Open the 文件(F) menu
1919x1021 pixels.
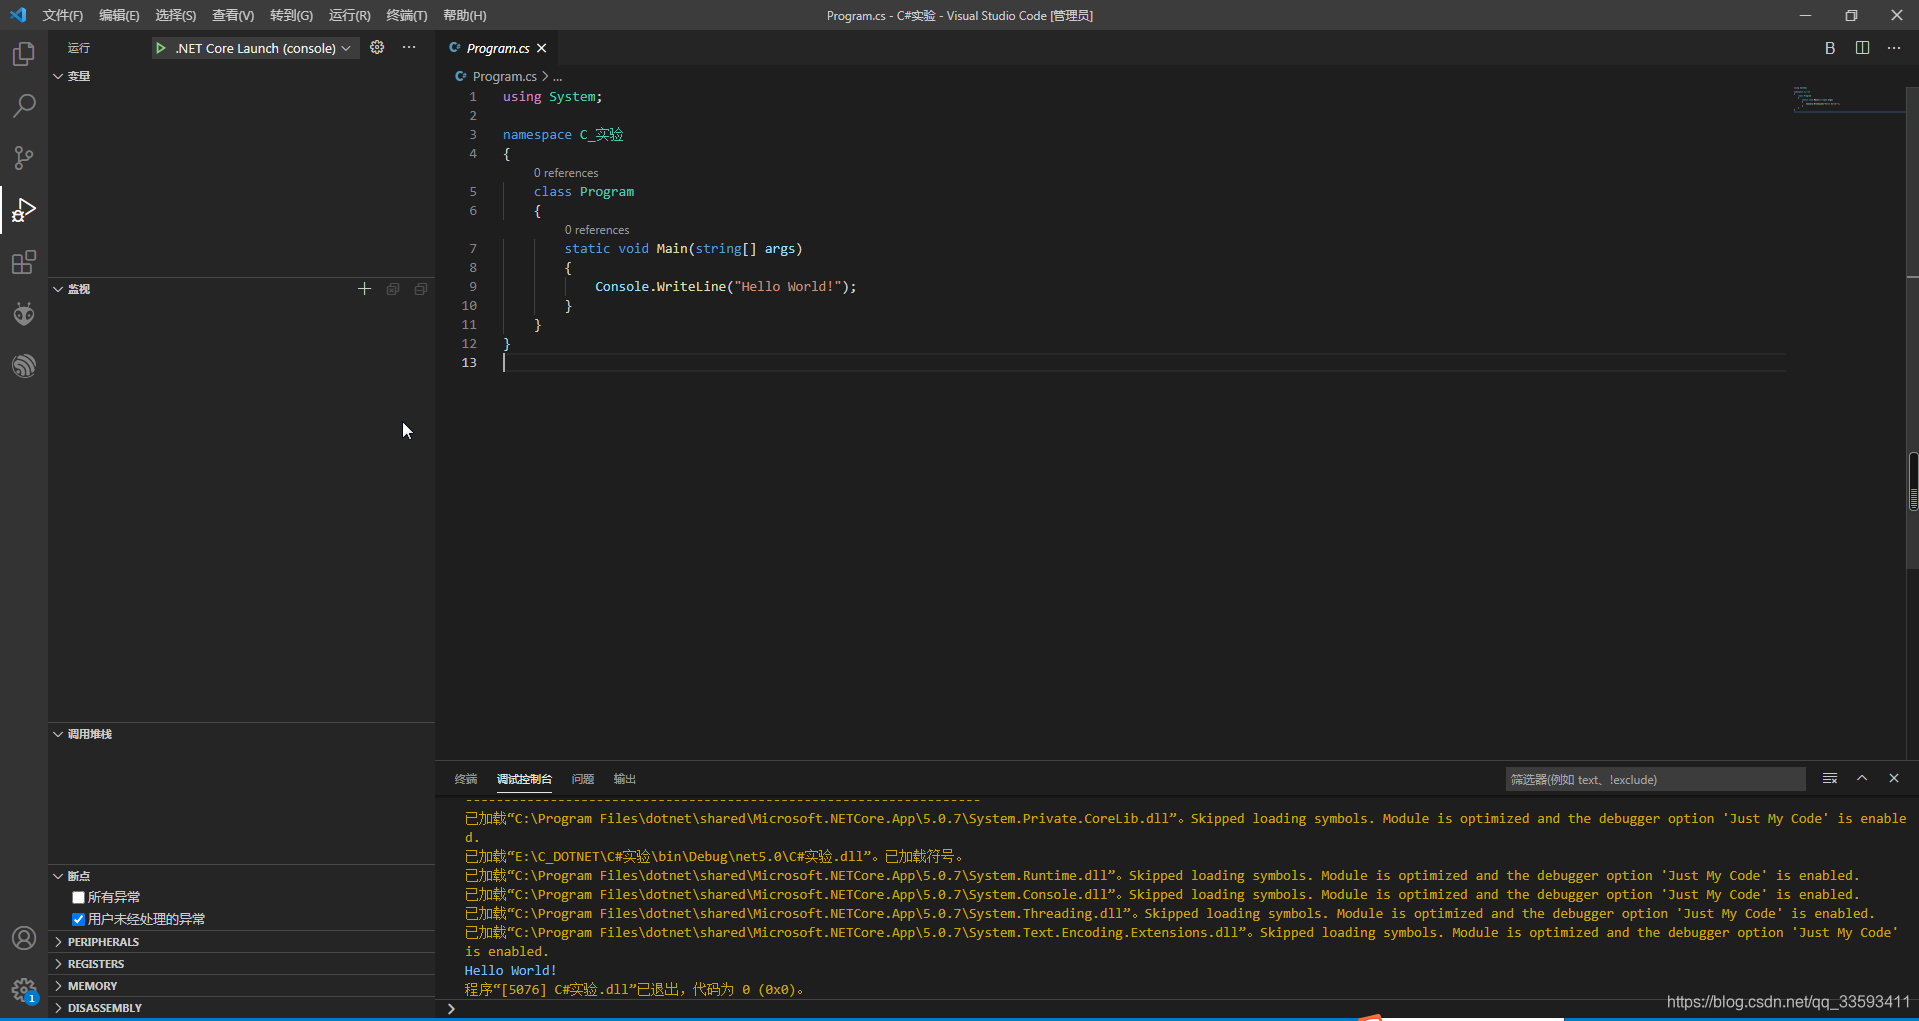click(x=62, y=15)
